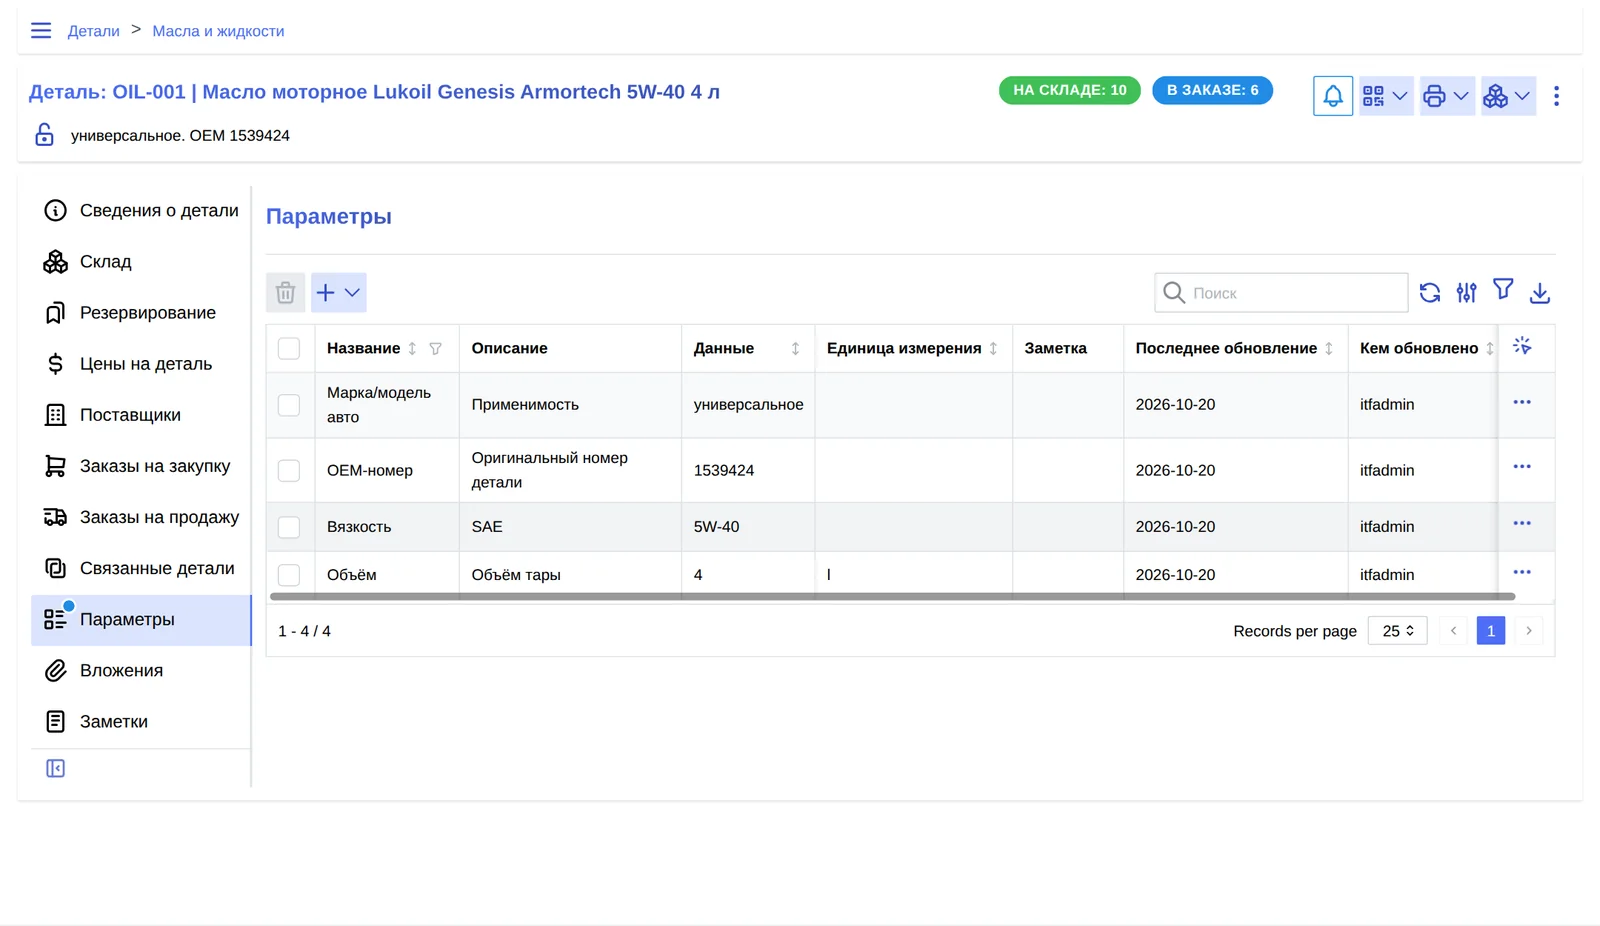1600x926 pixels.
Task: Refresh the parameters table
Action: click(x=1429, y=293)
